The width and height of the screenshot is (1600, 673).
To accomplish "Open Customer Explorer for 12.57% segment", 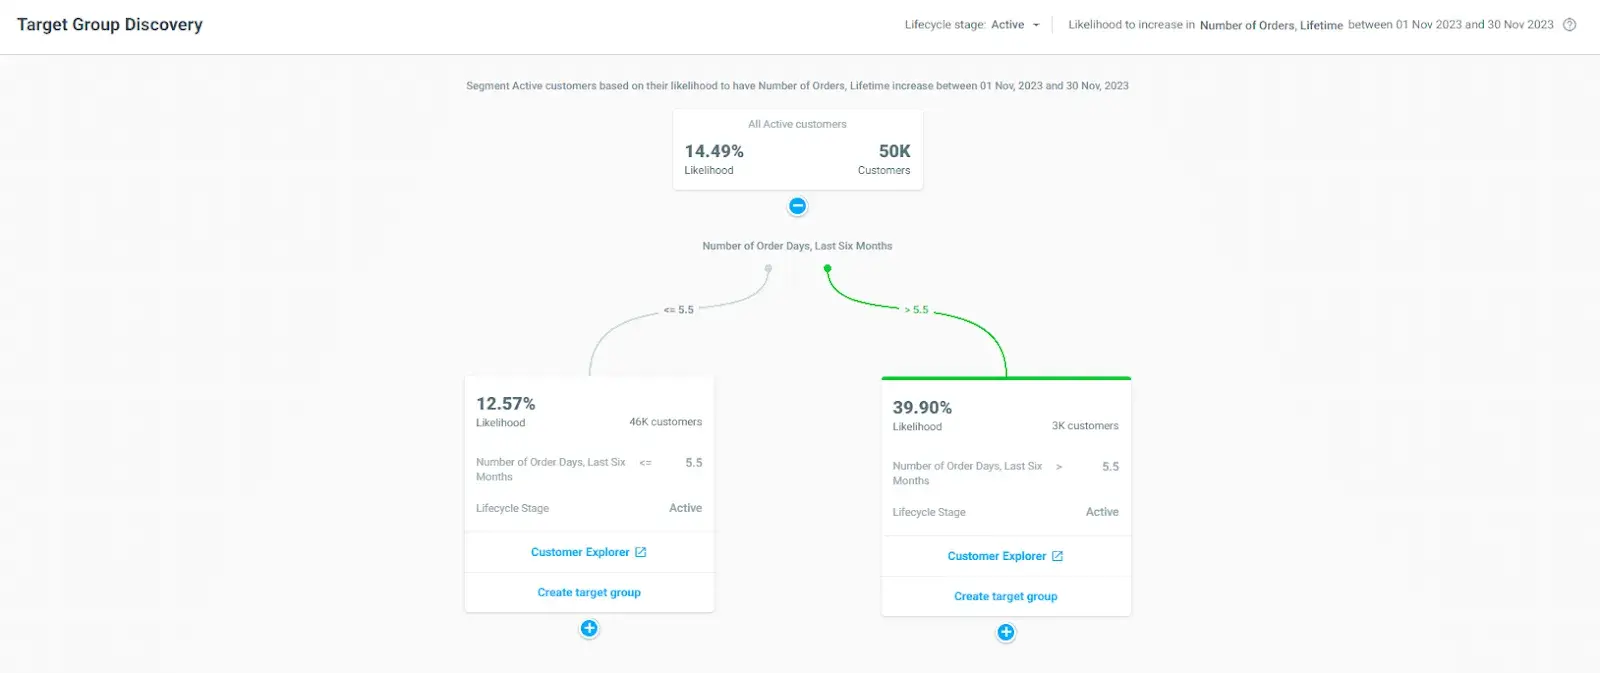I will (x=580, y=552).
